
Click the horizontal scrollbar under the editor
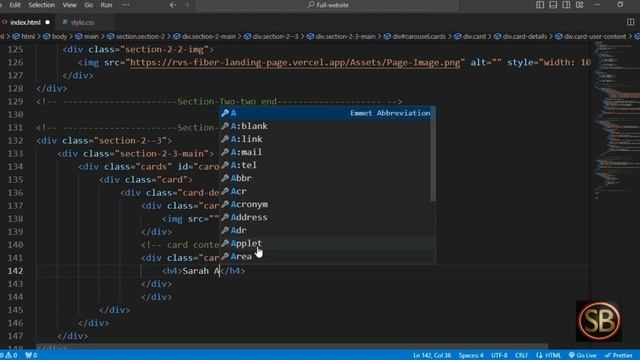(292, 346)
